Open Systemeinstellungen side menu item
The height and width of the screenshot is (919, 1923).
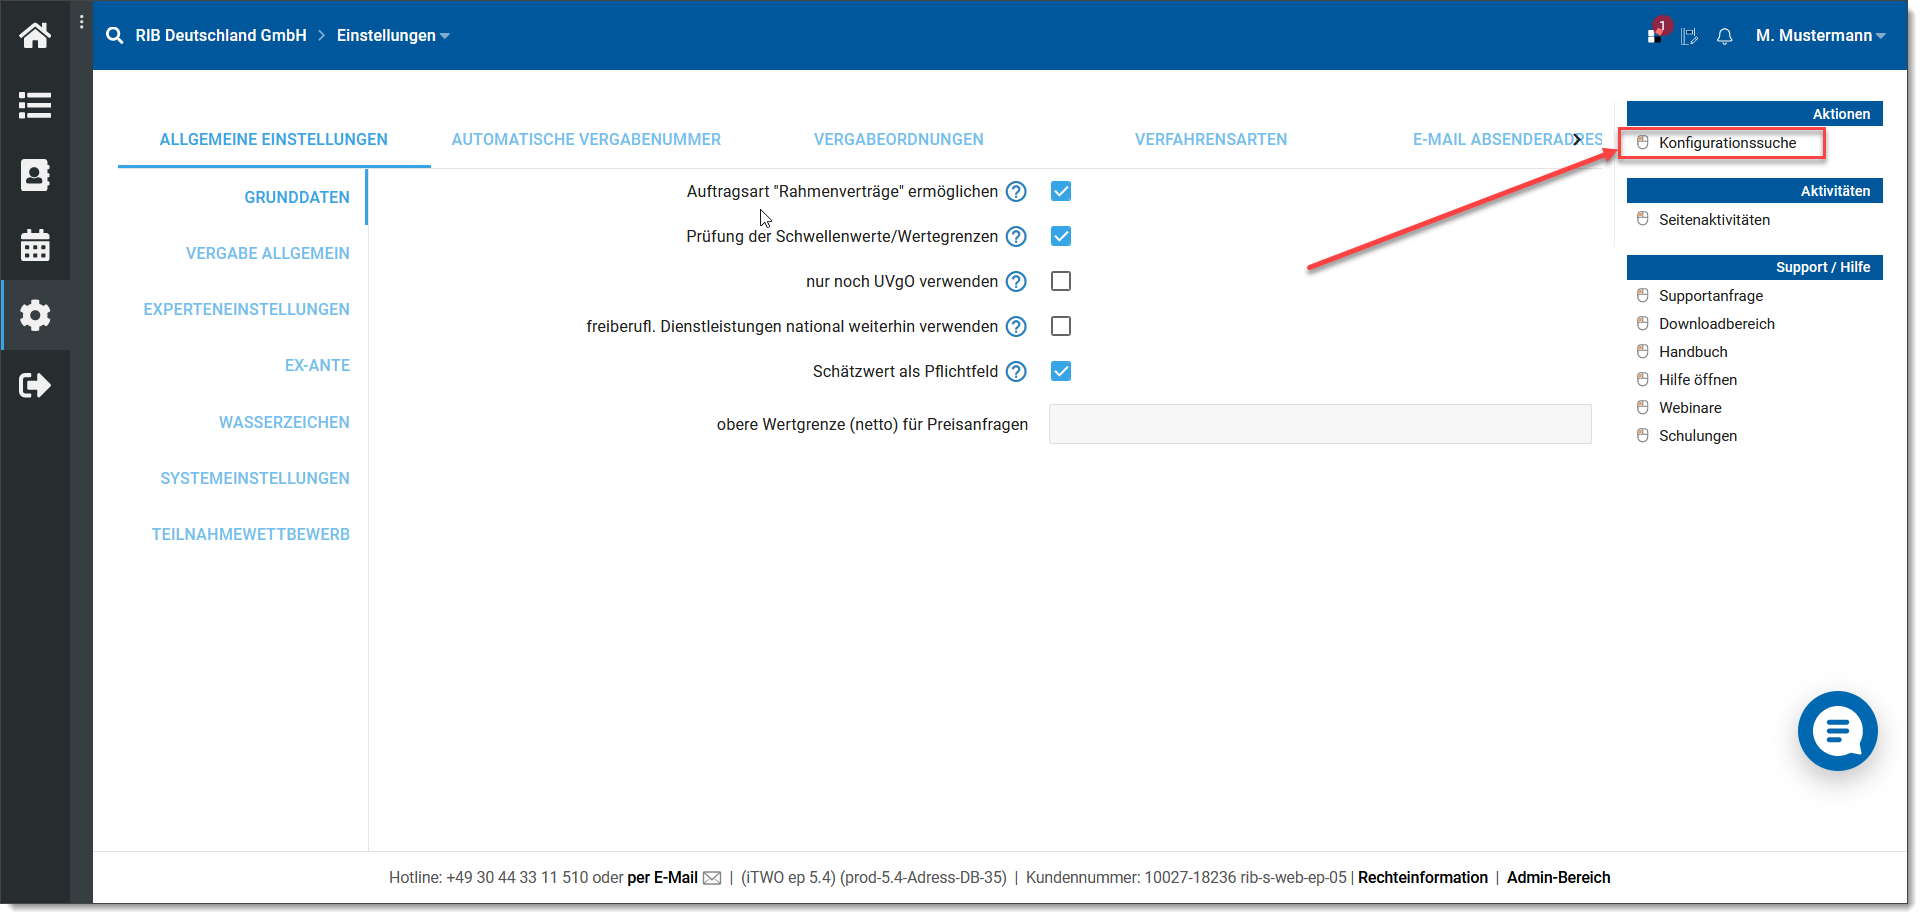coord(255,478)
